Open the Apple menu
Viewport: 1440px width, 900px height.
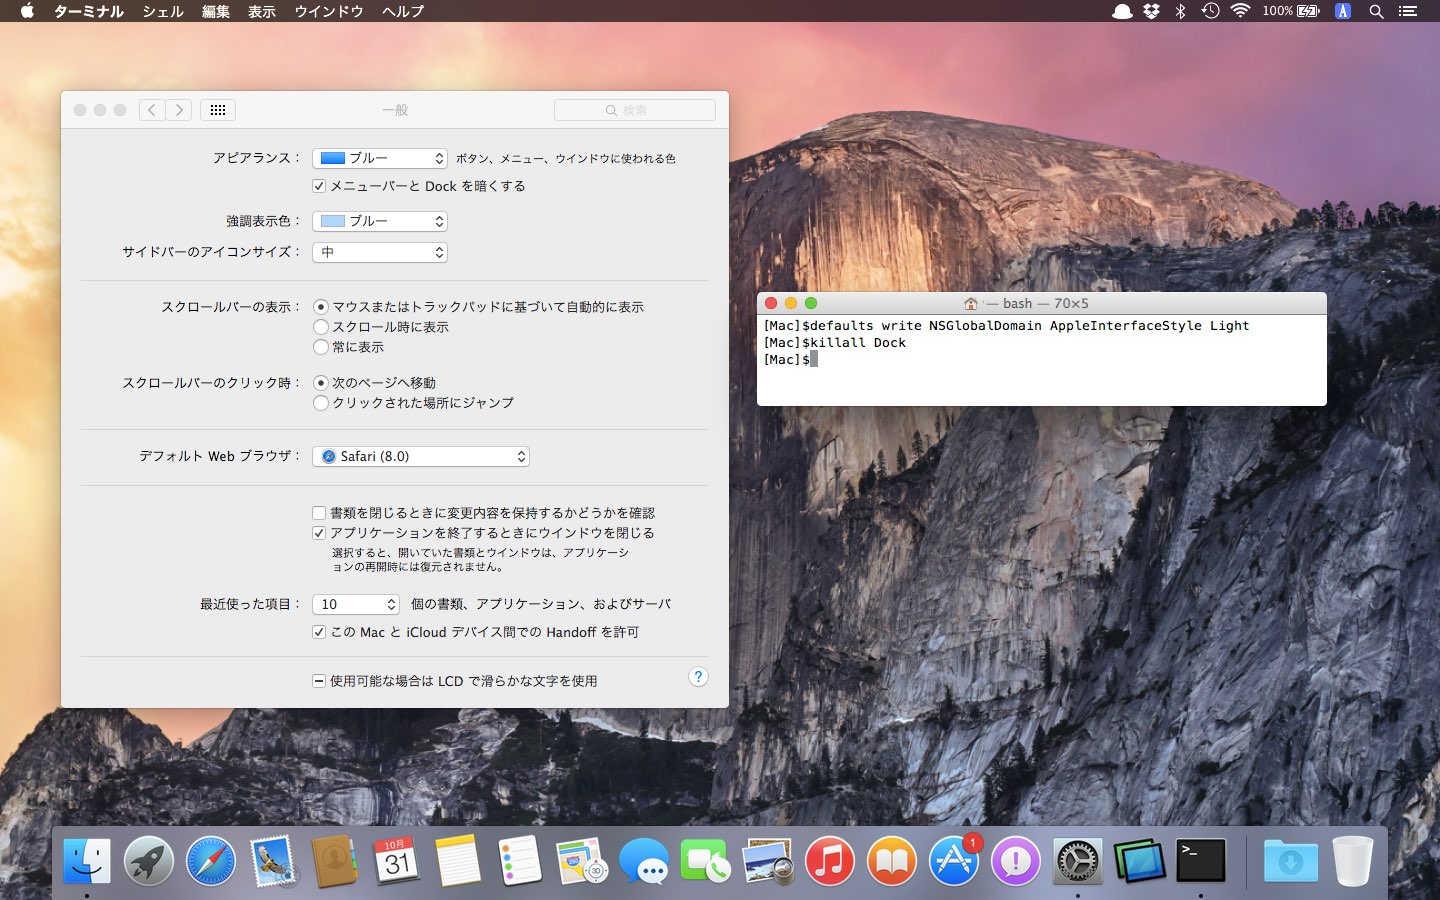click(x=27, y=11)
